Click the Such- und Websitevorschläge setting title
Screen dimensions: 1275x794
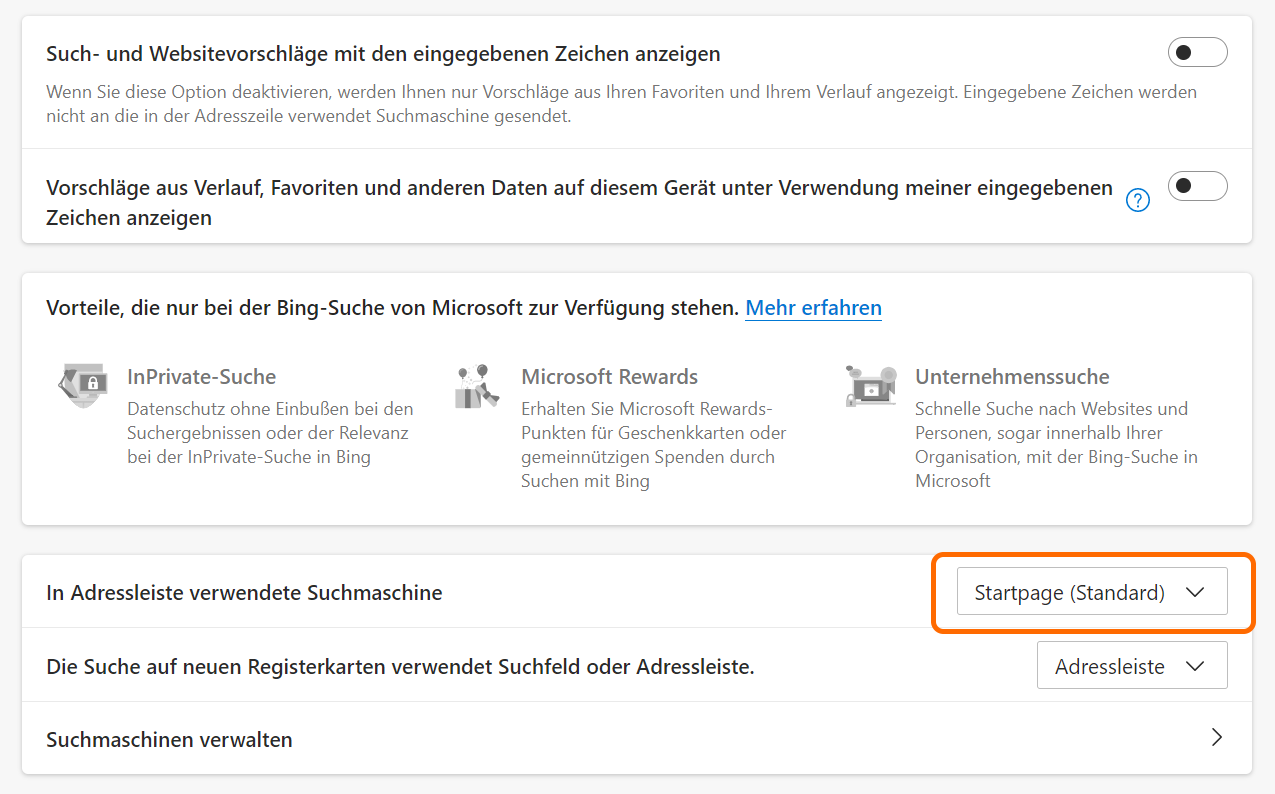(x=383, y=54)
